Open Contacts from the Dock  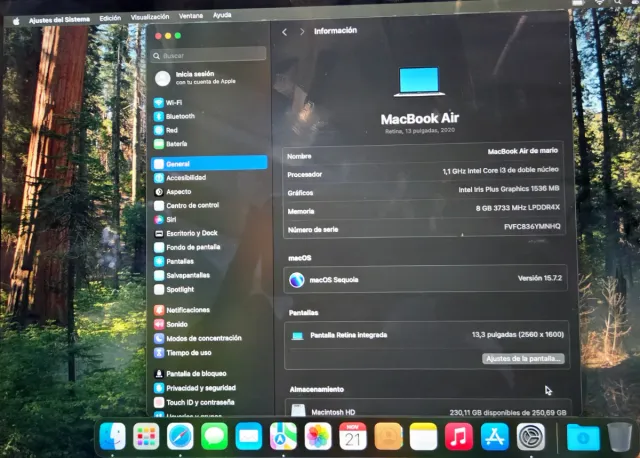pos(388,436)
